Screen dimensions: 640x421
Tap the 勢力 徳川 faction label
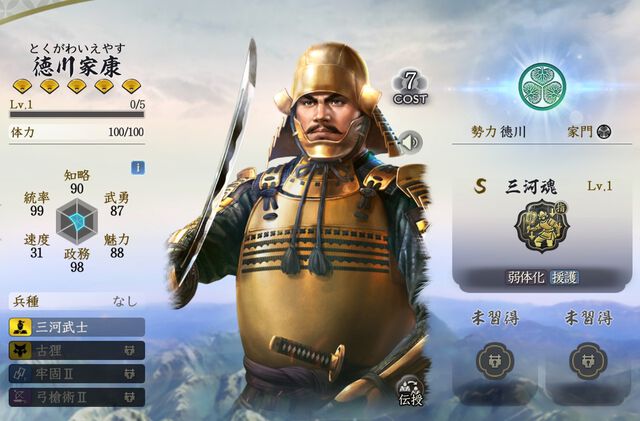tap(498, 131)
